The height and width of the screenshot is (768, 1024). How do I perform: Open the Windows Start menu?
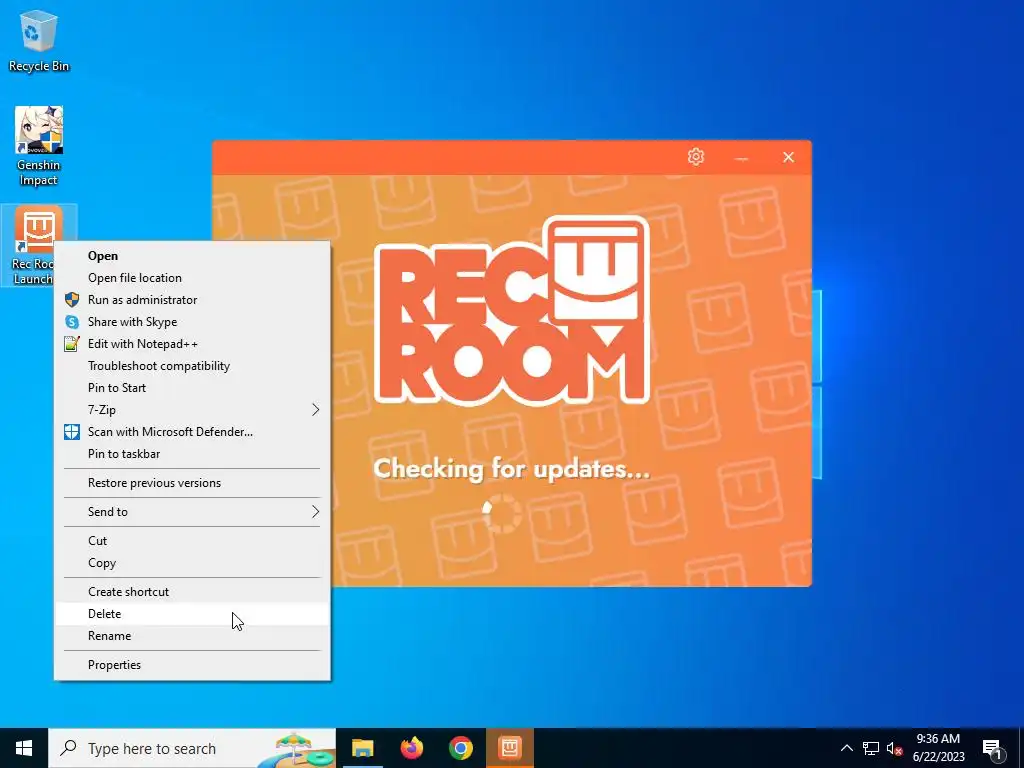coord(24,748)
